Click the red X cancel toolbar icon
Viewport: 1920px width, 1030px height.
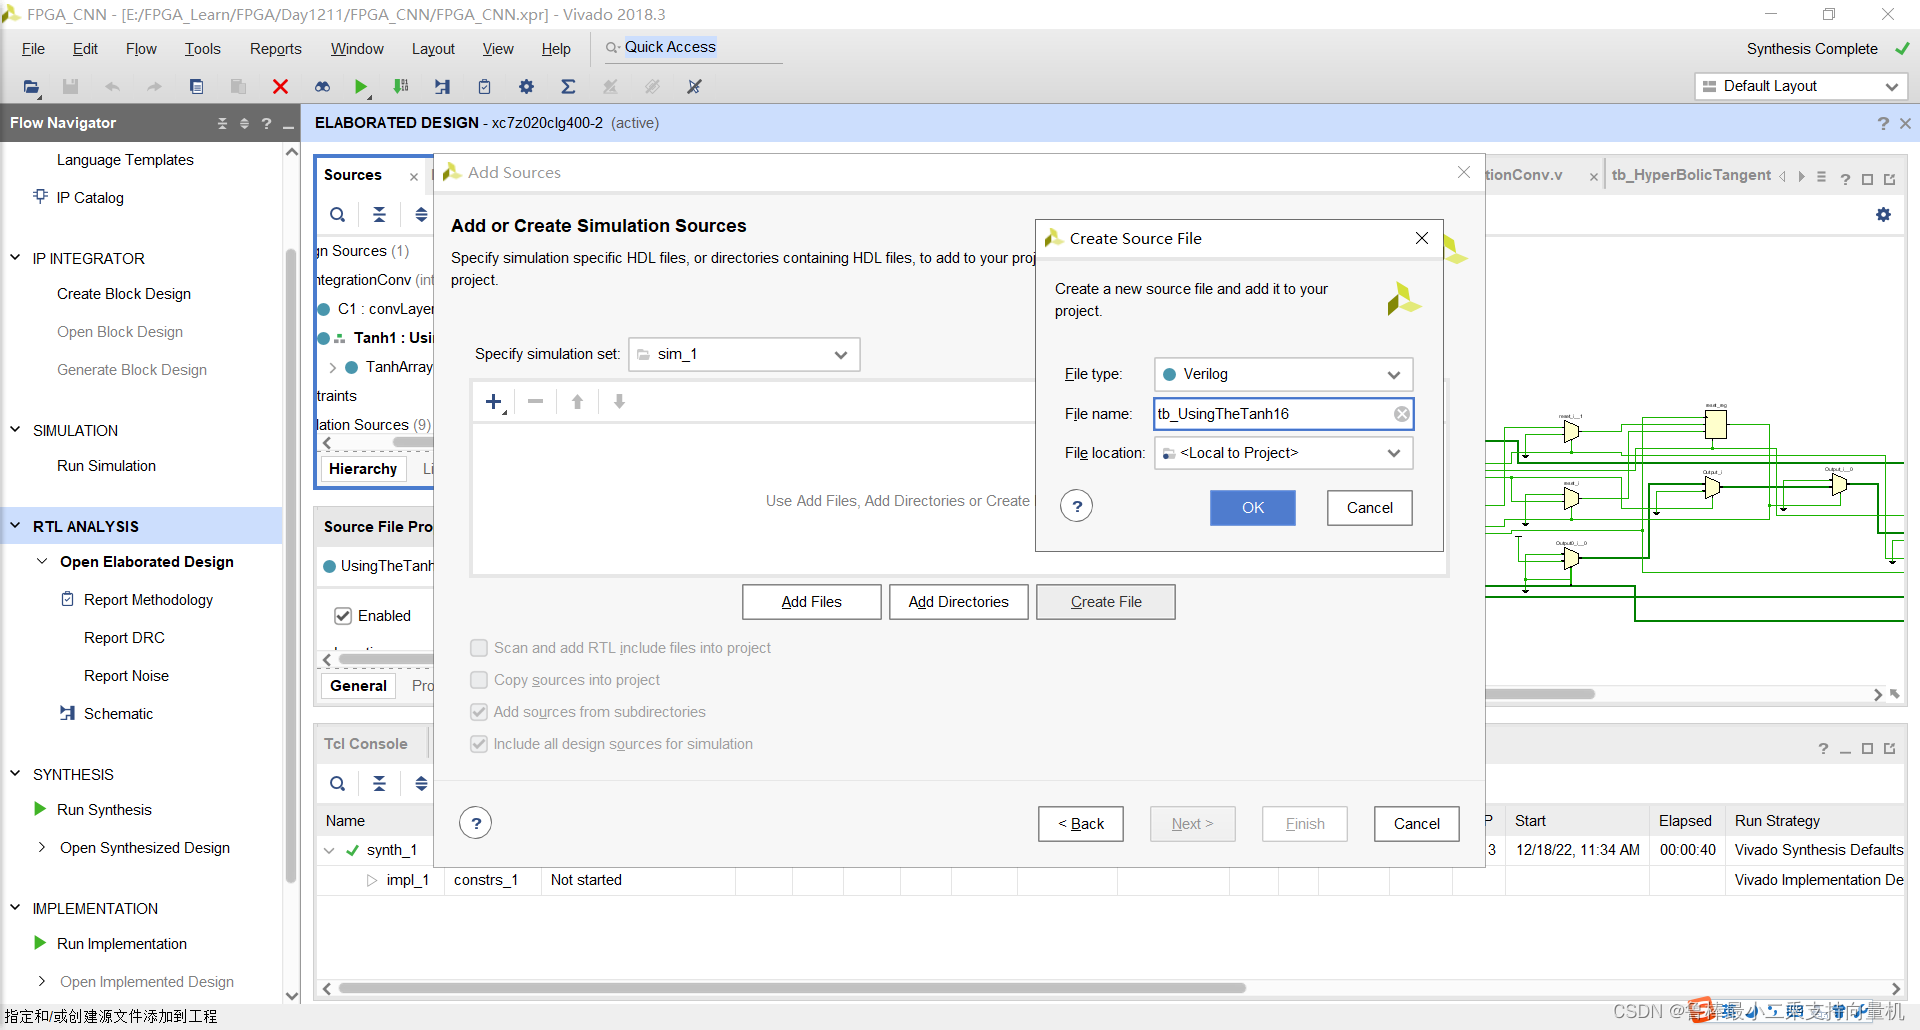point(280,87)
